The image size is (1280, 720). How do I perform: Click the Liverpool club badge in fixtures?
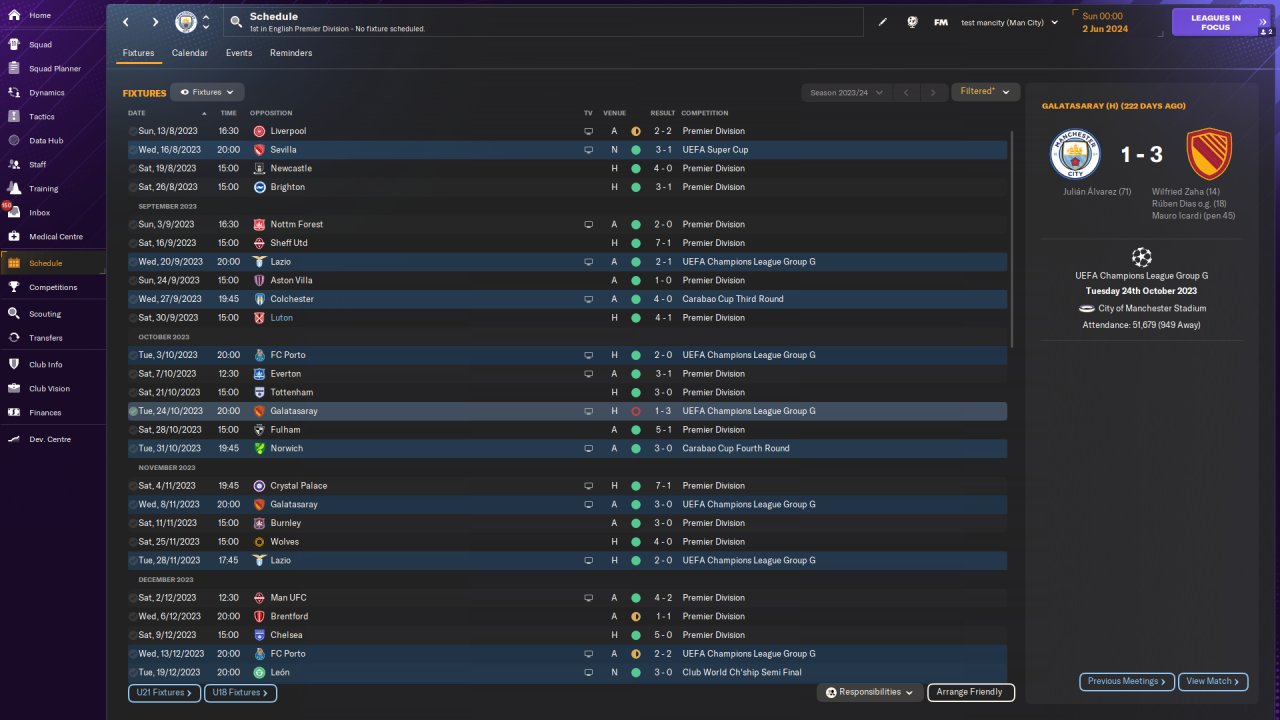pyautogui.click(x=259, y=131)
